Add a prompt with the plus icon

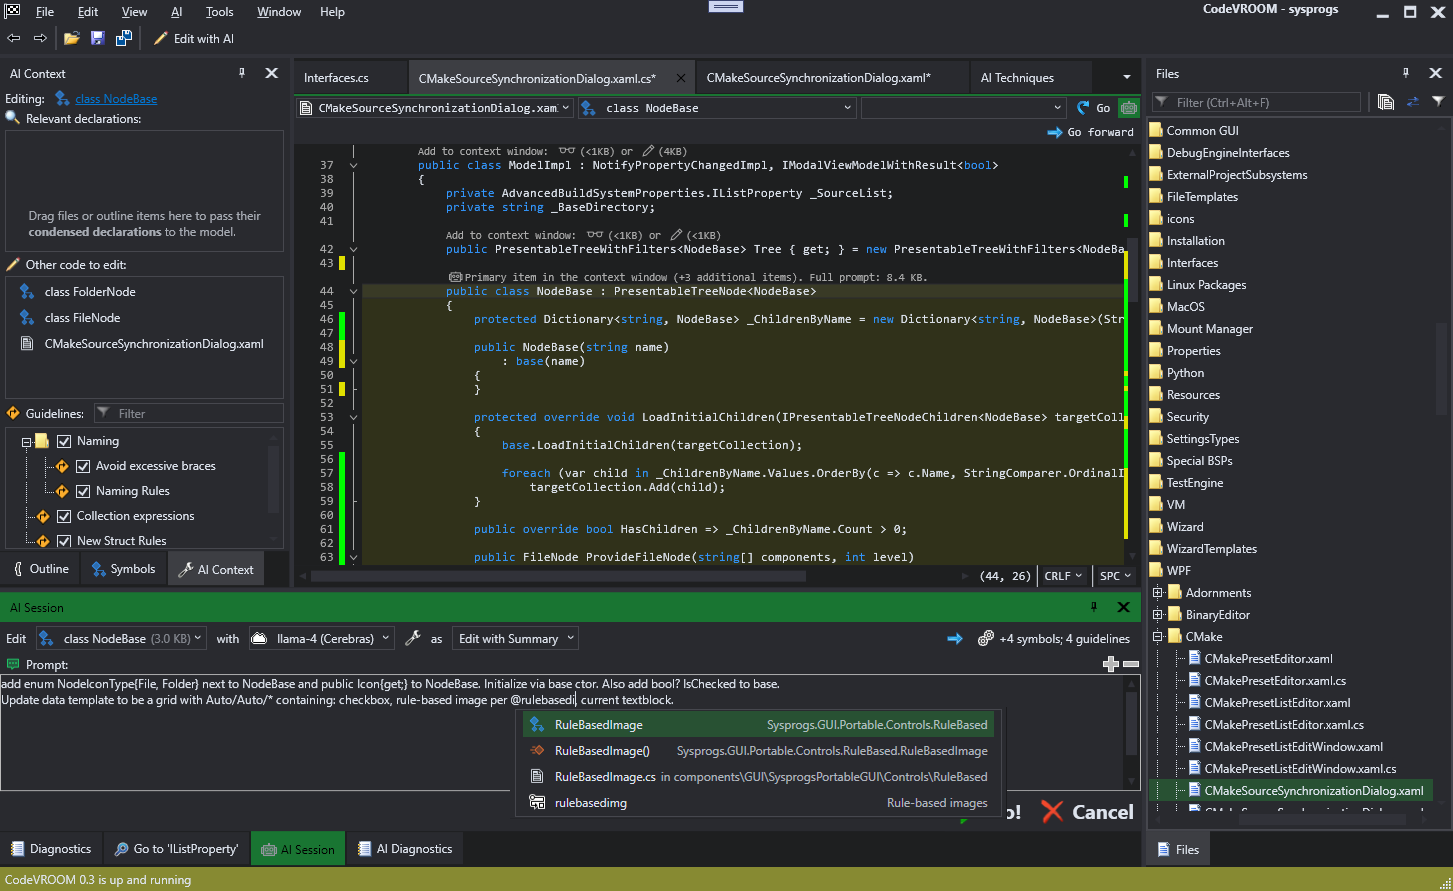pyautogui.click(x=1110, y=664)
